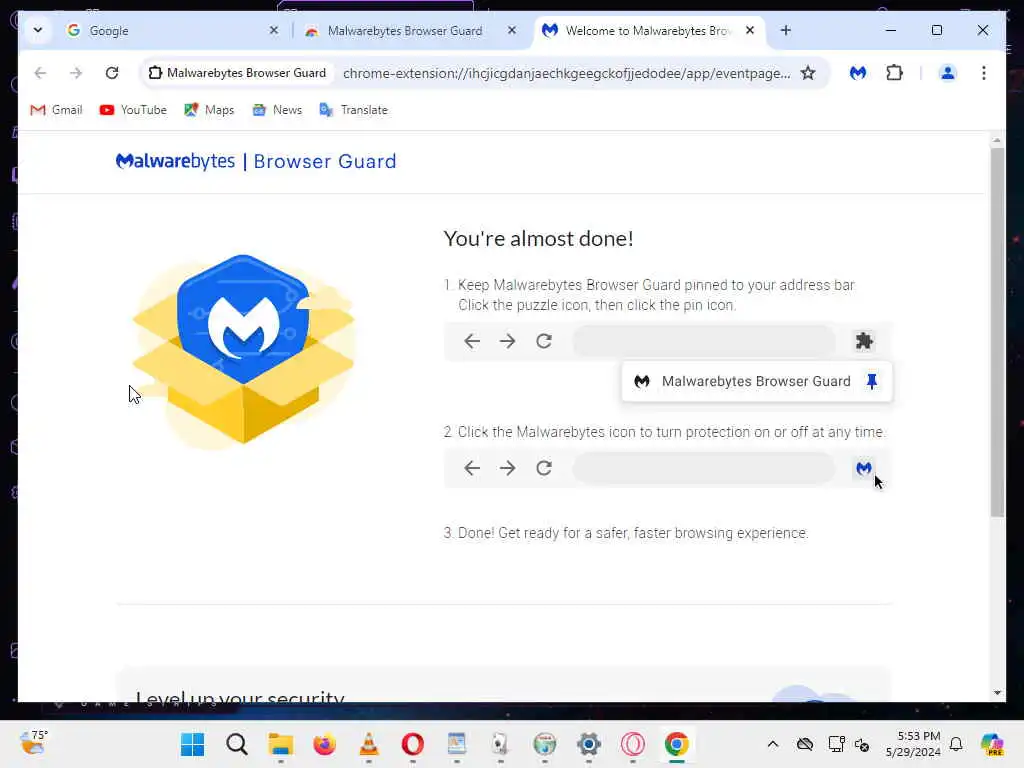This screenshot has height=768, width=1024.
Task: Open the tab search dropdown arrow
Action: [x=37, y=30]
